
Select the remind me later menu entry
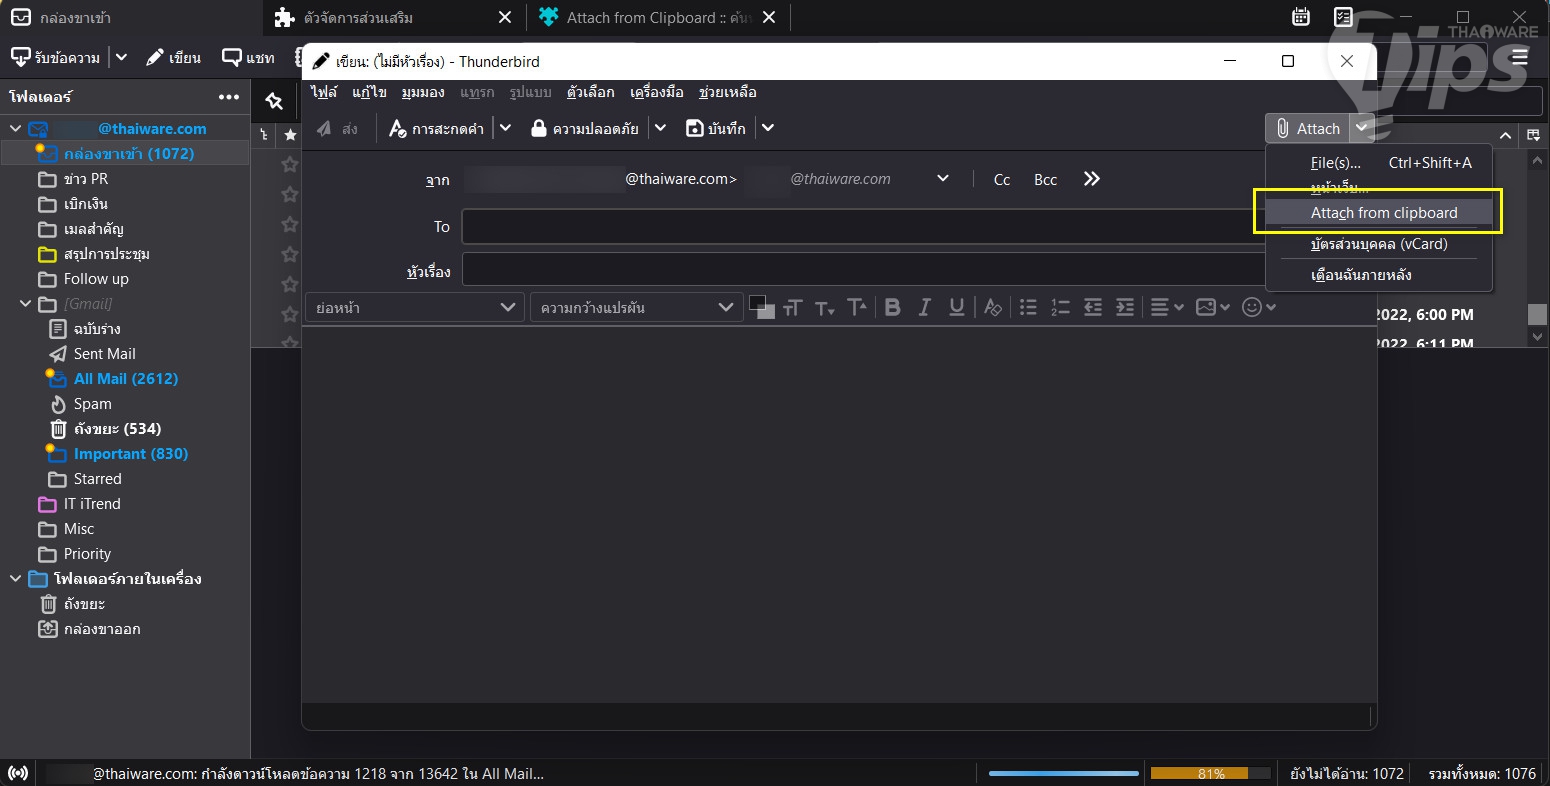click(x=1379, y=275)
